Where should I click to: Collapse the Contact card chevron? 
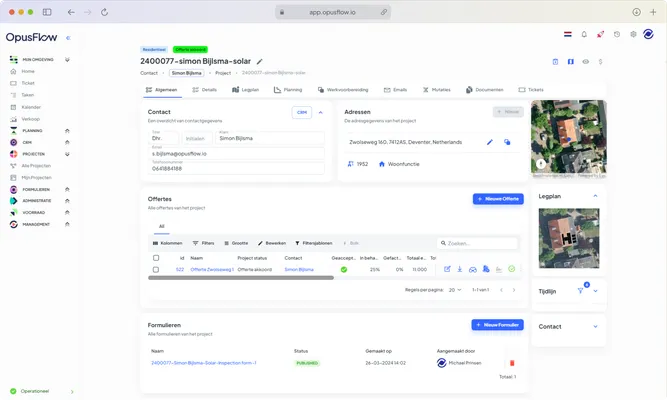click(321, 112)
